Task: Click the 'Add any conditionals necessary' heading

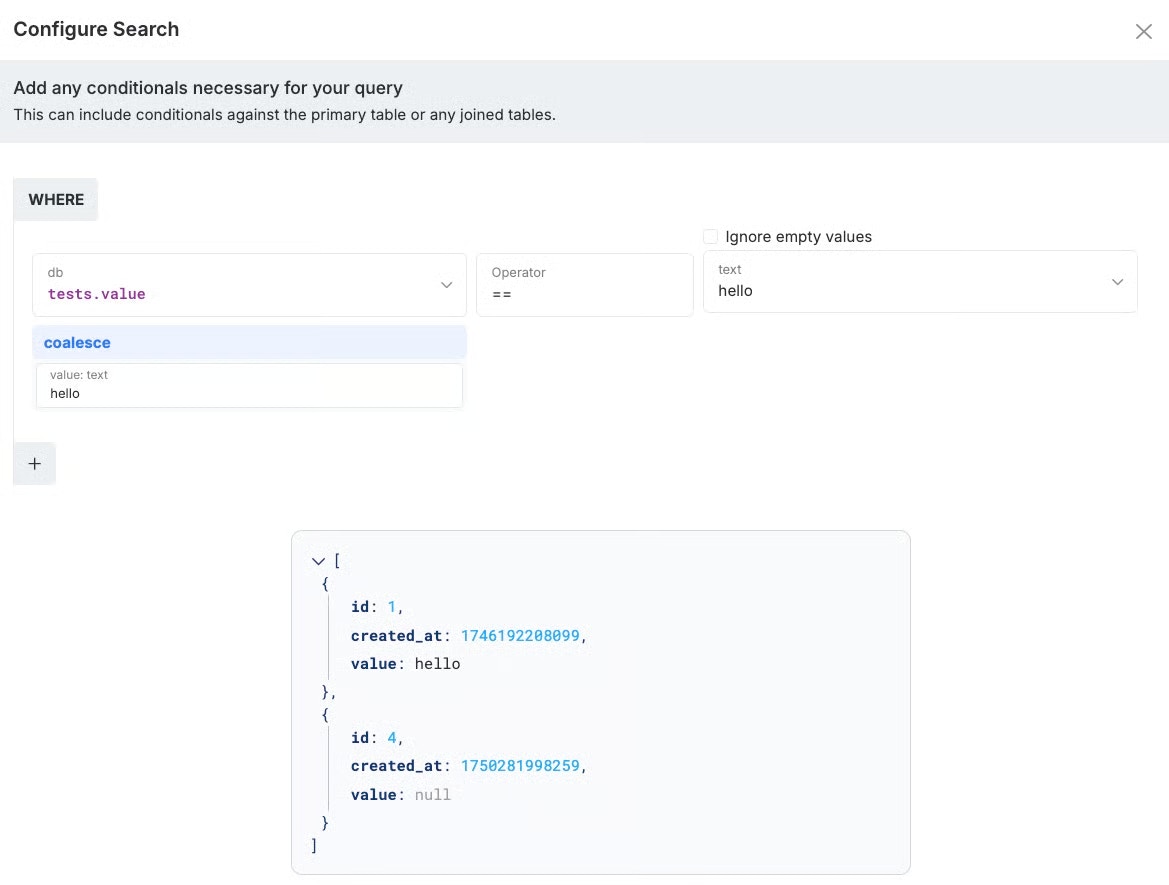Action: [x=208, y=89]
